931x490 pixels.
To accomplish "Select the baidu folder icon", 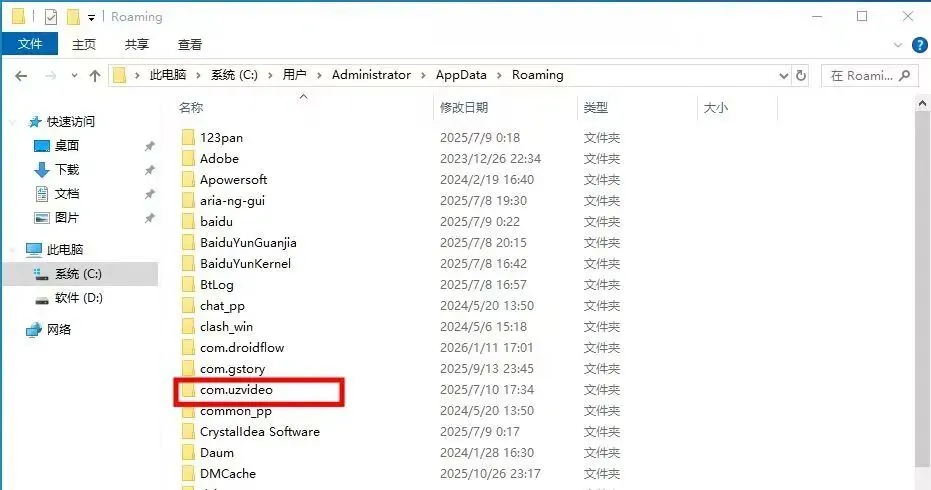I will pyautogui.click(x=188, y=222).
